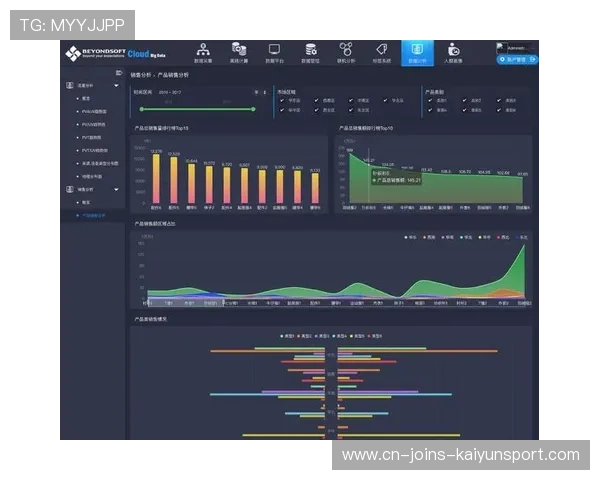Open the data management icon in top navigation
Screen dimensions: 600x480
pos(310,52)
